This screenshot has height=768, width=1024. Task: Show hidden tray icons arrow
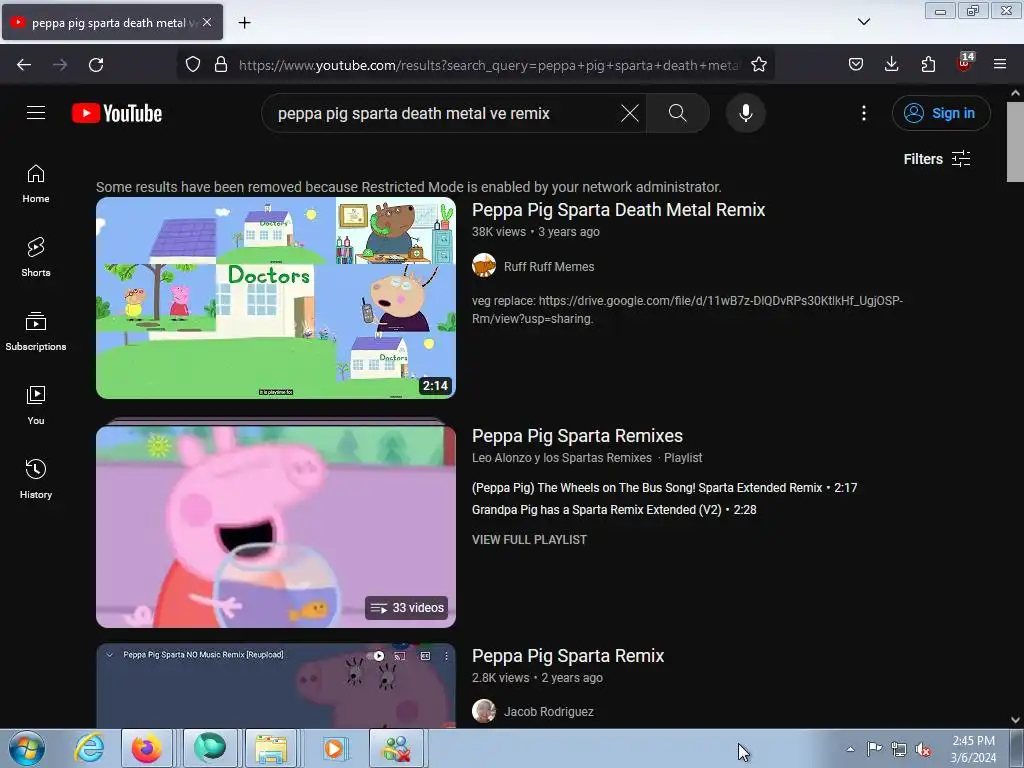pyautogui.click(x=850, y=749)
